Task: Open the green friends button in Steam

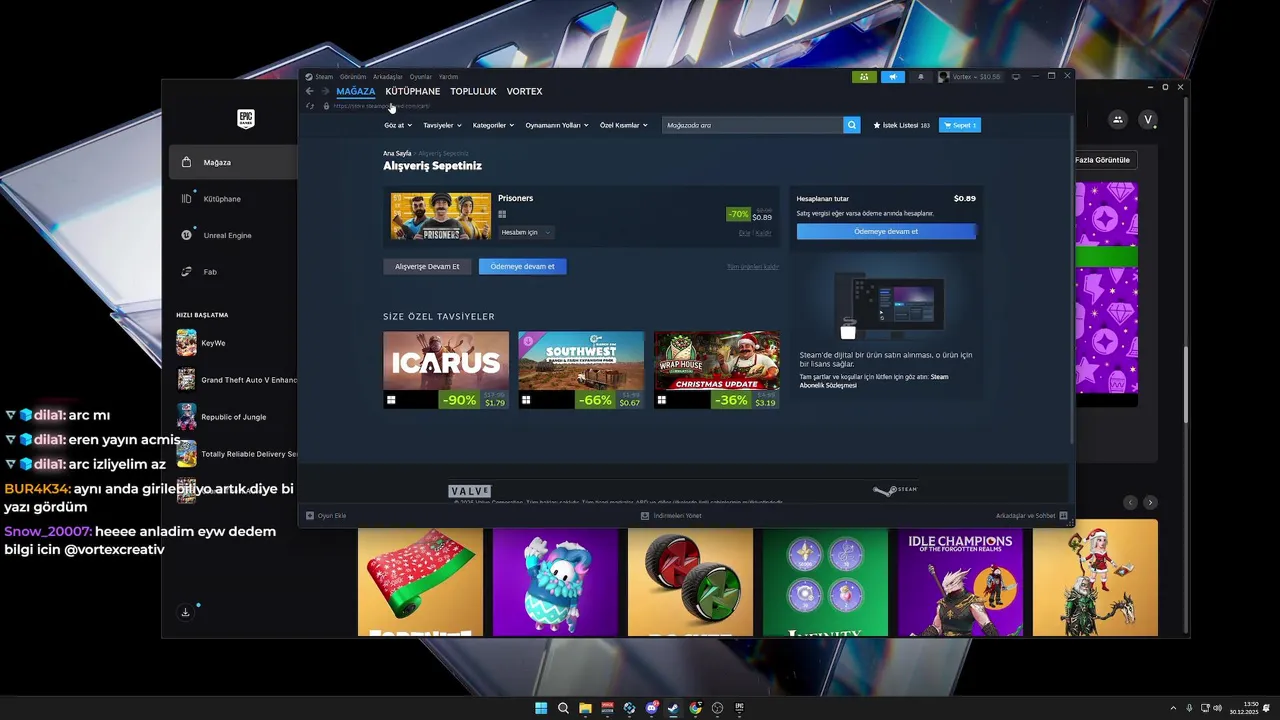Action: pyautogui.click(x=864, y=77)
